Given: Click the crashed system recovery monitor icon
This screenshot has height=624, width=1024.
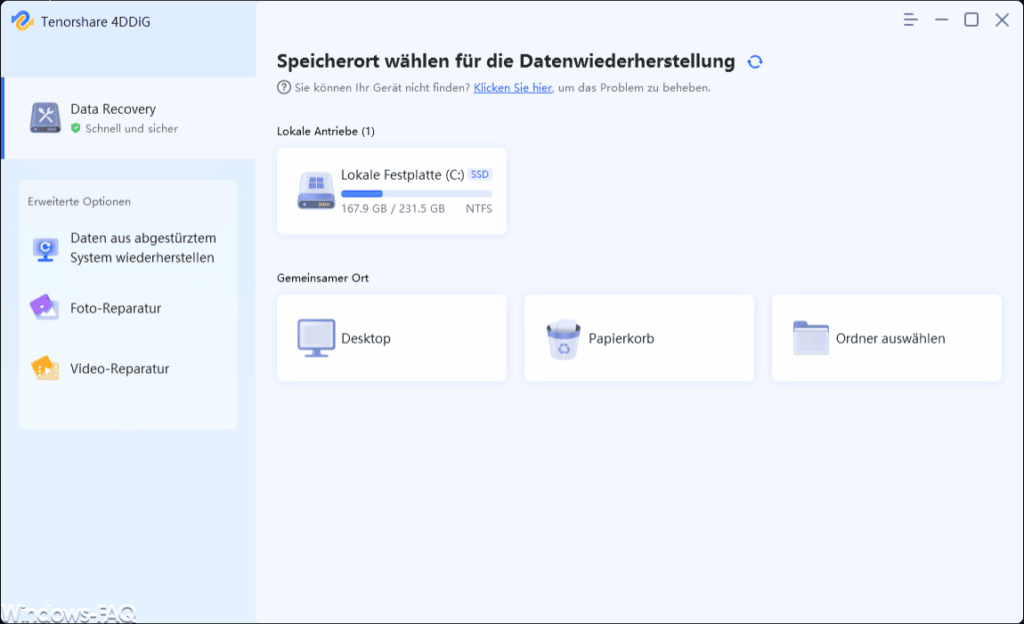Looking at the screenshot, I should (x=45, y=249).
